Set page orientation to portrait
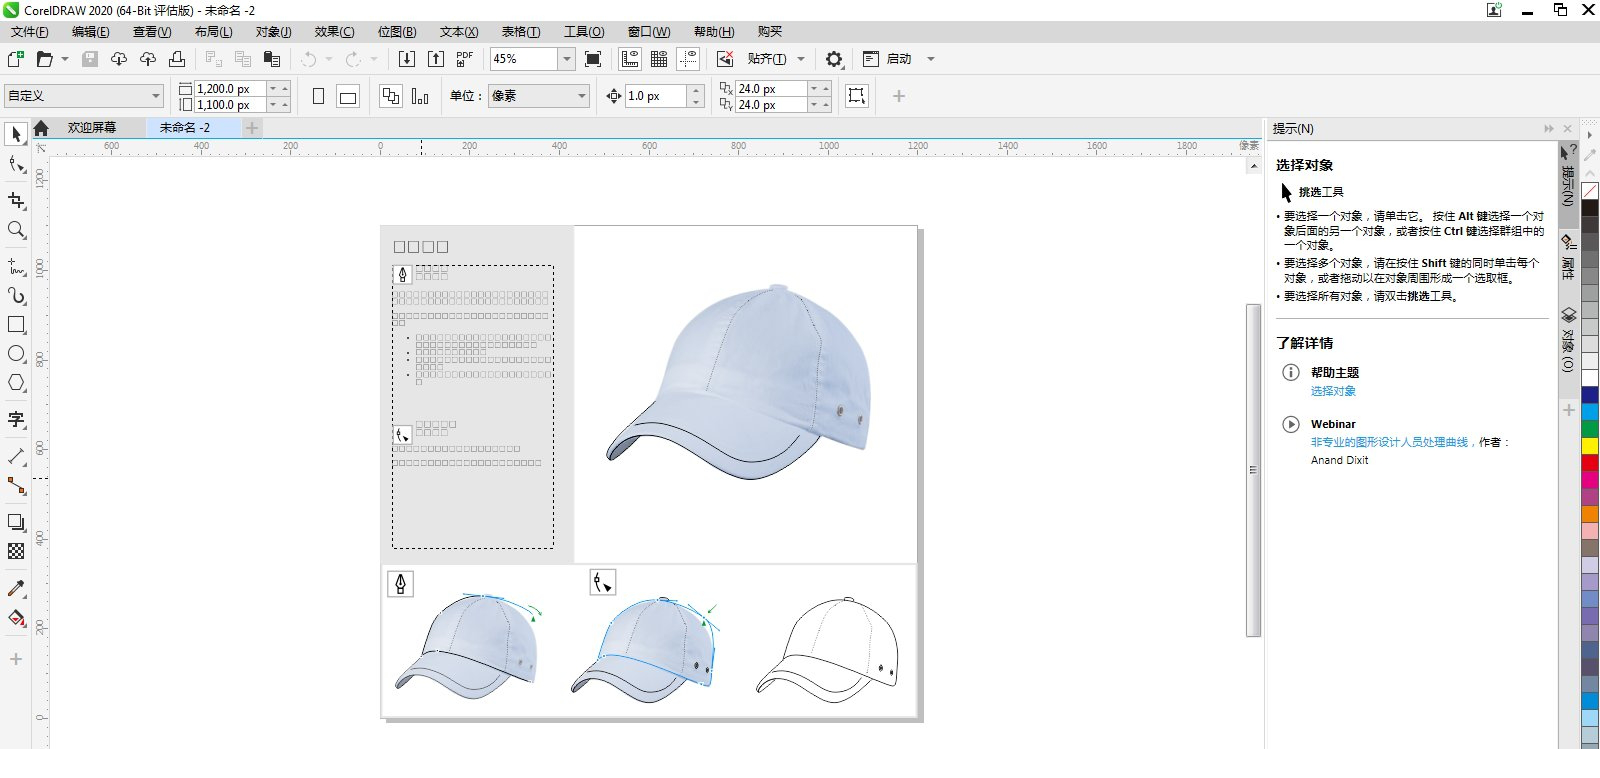 [x=319, y=96]
